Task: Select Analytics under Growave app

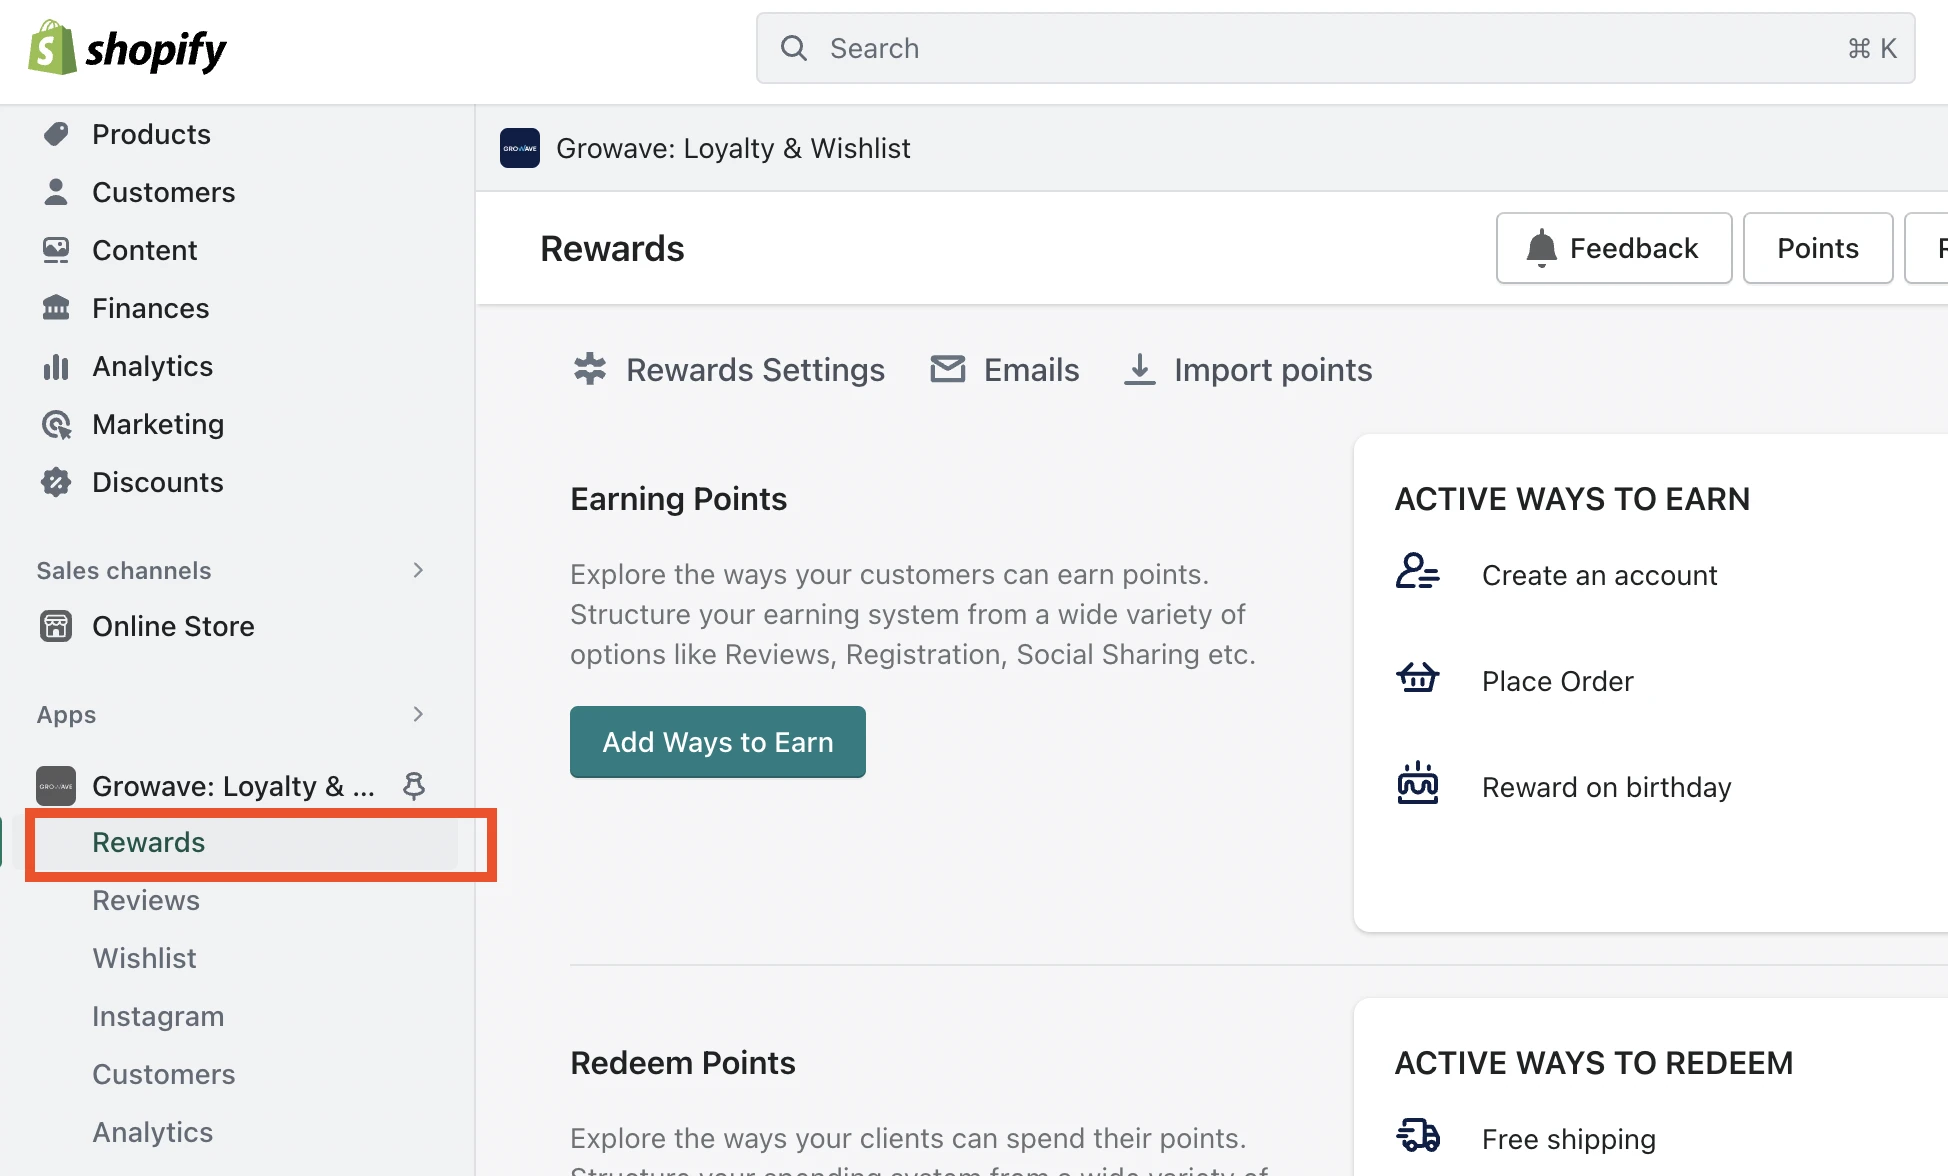Action: pos(152,1132)
